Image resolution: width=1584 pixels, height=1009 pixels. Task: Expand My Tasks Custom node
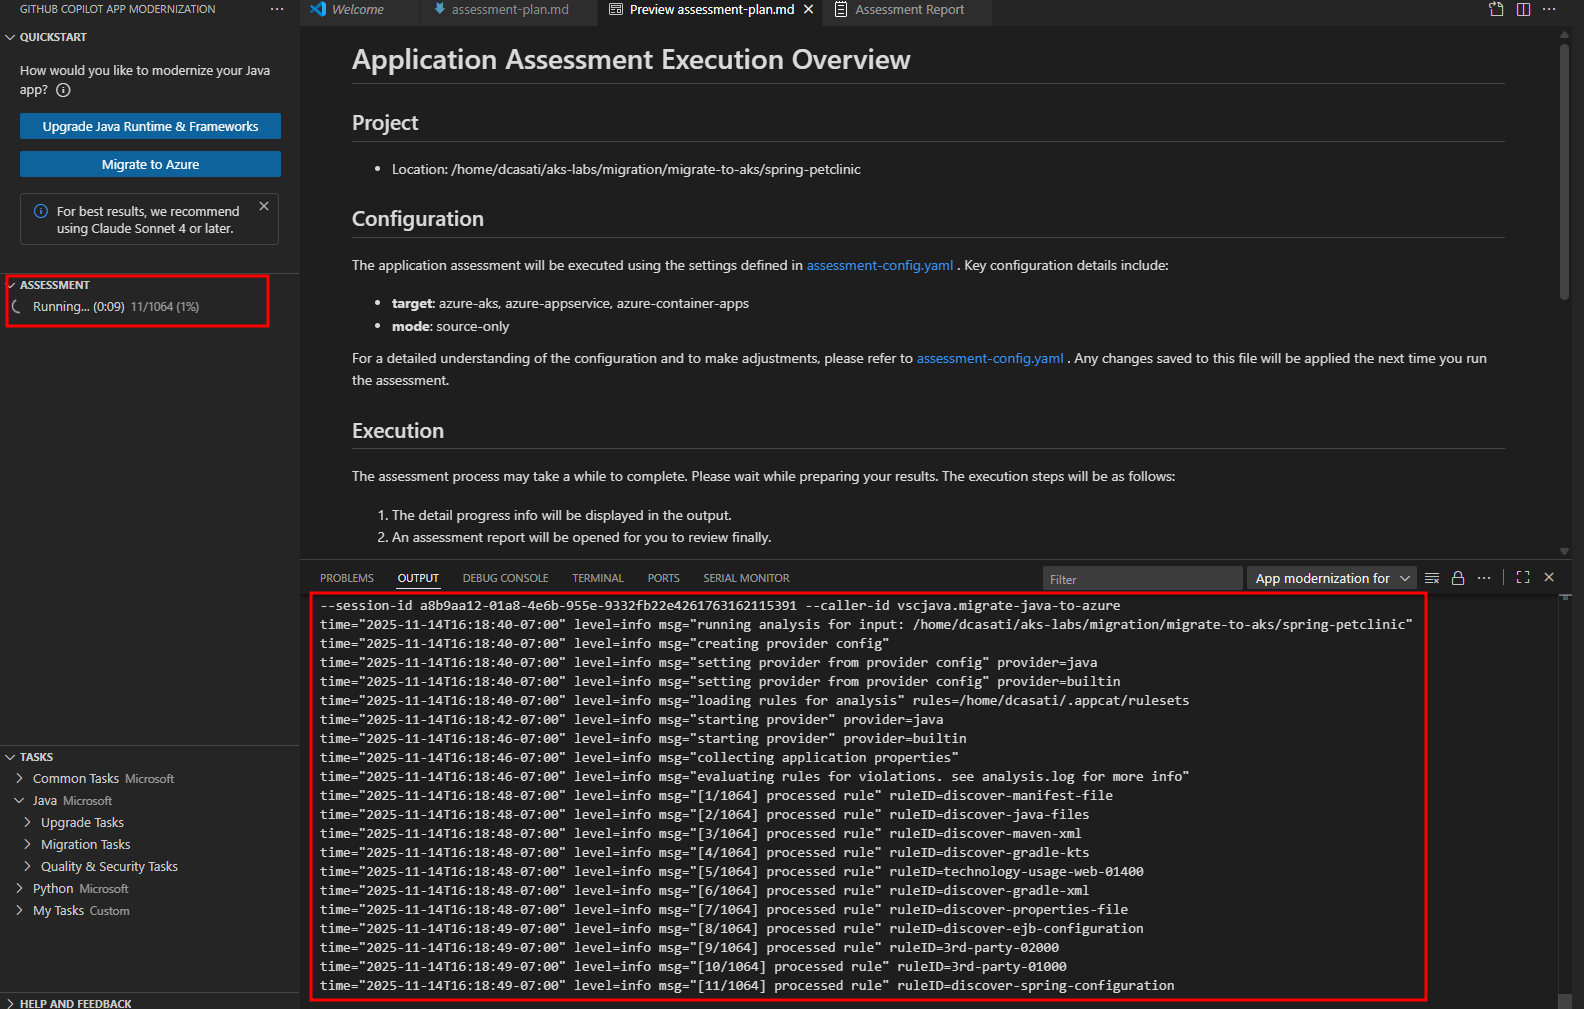(x=19, y=910)
